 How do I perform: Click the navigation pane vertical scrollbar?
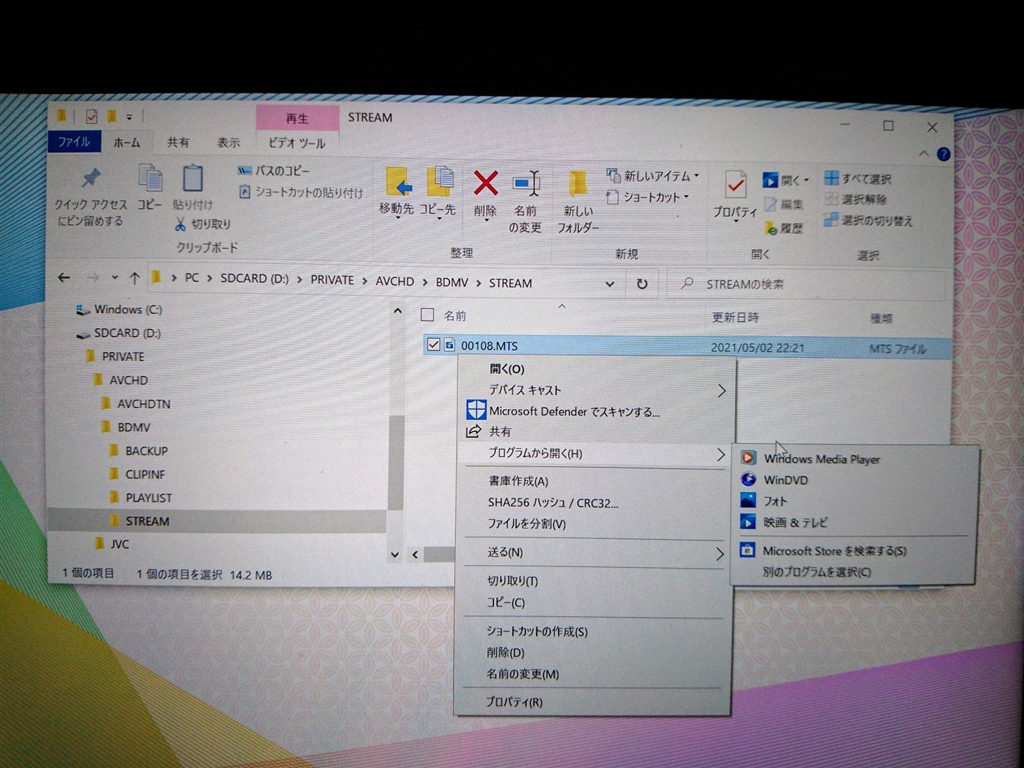396,462
